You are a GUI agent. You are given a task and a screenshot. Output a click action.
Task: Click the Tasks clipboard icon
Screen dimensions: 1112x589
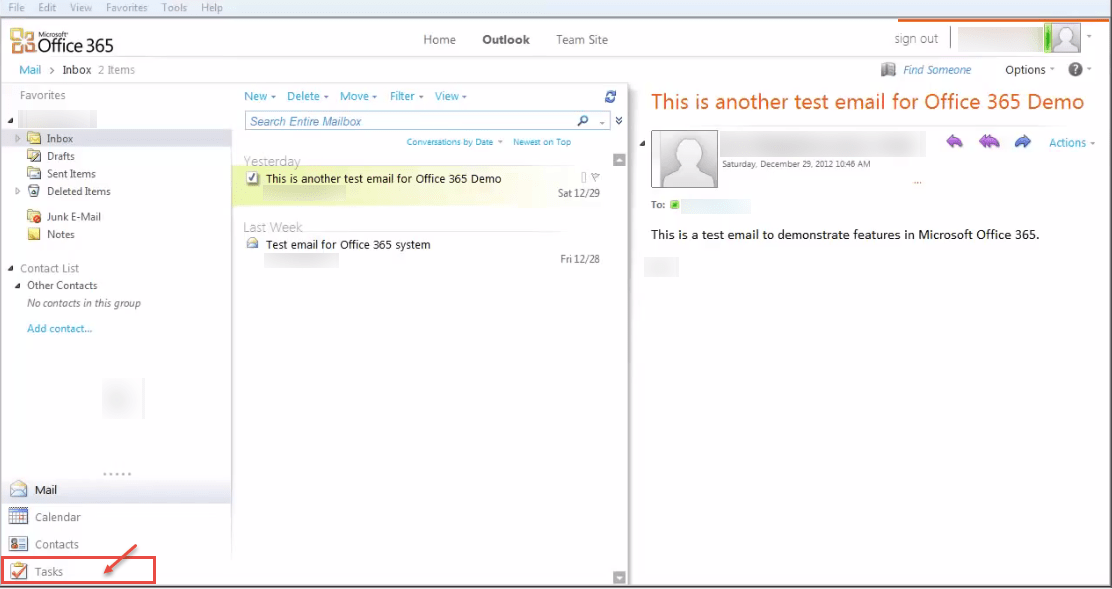point(19,571)
